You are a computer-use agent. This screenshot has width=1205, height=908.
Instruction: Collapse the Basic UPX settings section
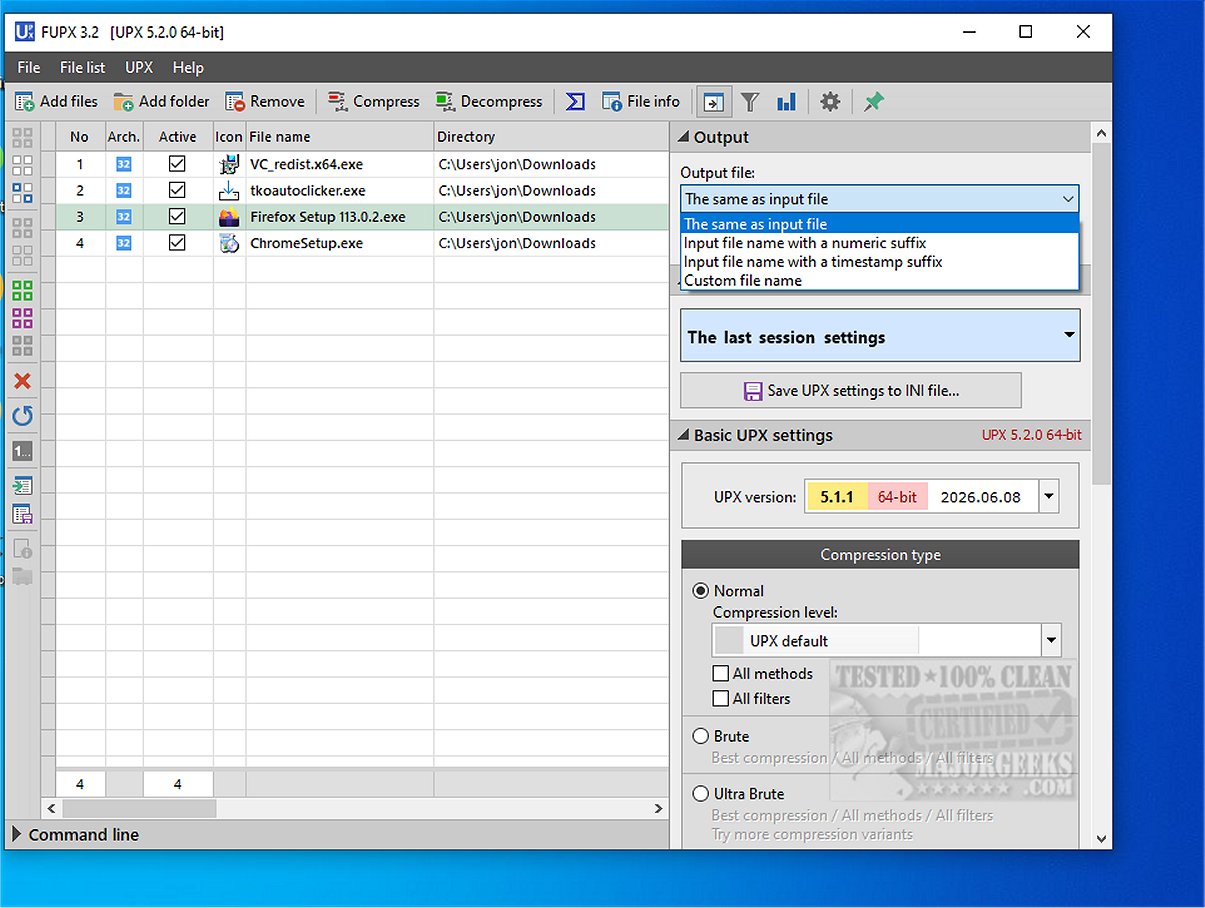click(683, 436)
